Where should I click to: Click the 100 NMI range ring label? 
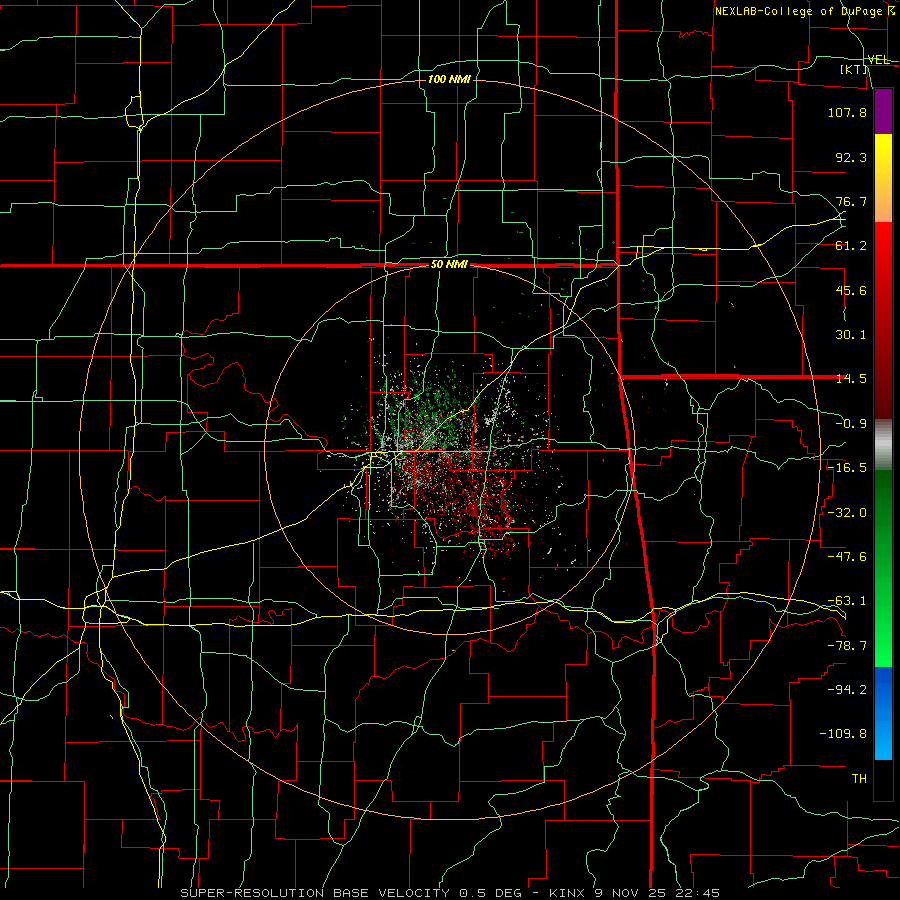coord(449,79)
